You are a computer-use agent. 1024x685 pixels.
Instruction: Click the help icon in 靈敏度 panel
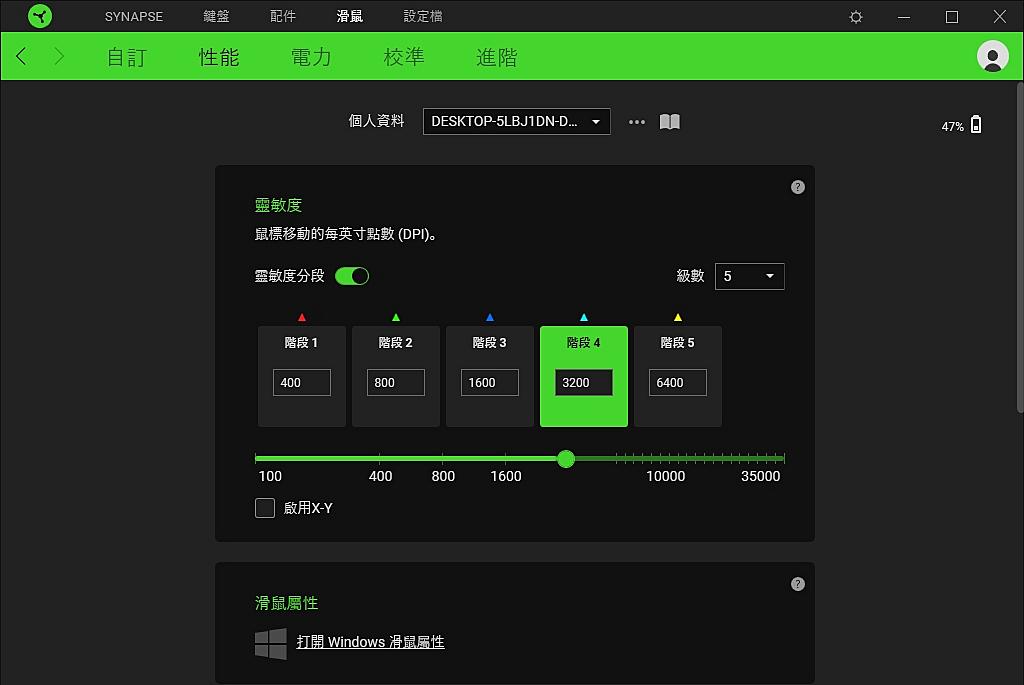pos(797,187)
